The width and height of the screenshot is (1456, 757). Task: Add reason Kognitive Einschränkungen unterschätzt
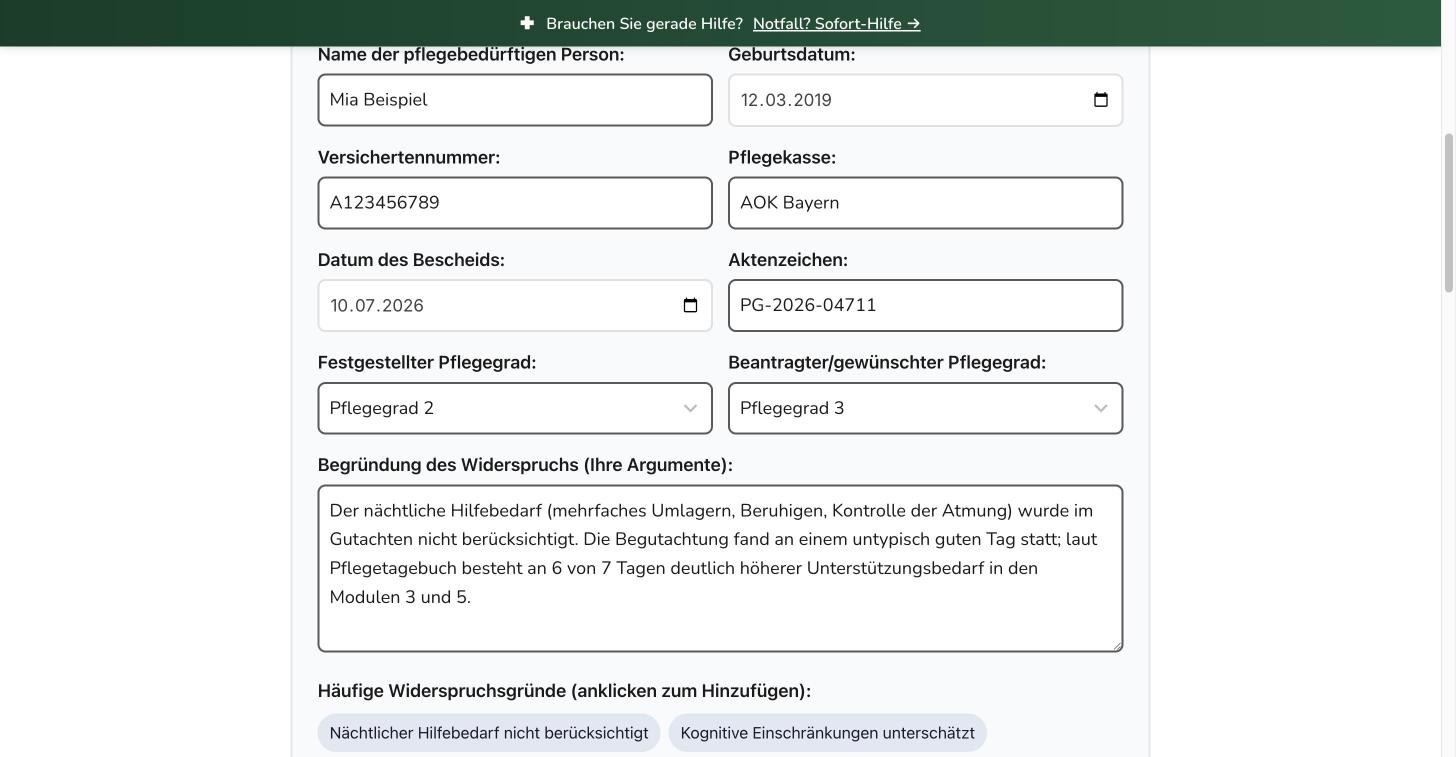(x=827, y=733)
